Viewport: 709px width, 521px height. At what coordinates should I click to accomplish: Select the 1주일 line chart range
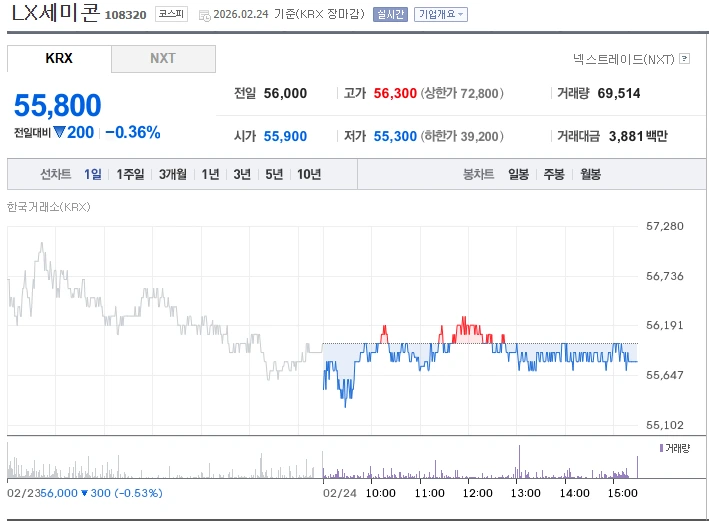point(130,174)
